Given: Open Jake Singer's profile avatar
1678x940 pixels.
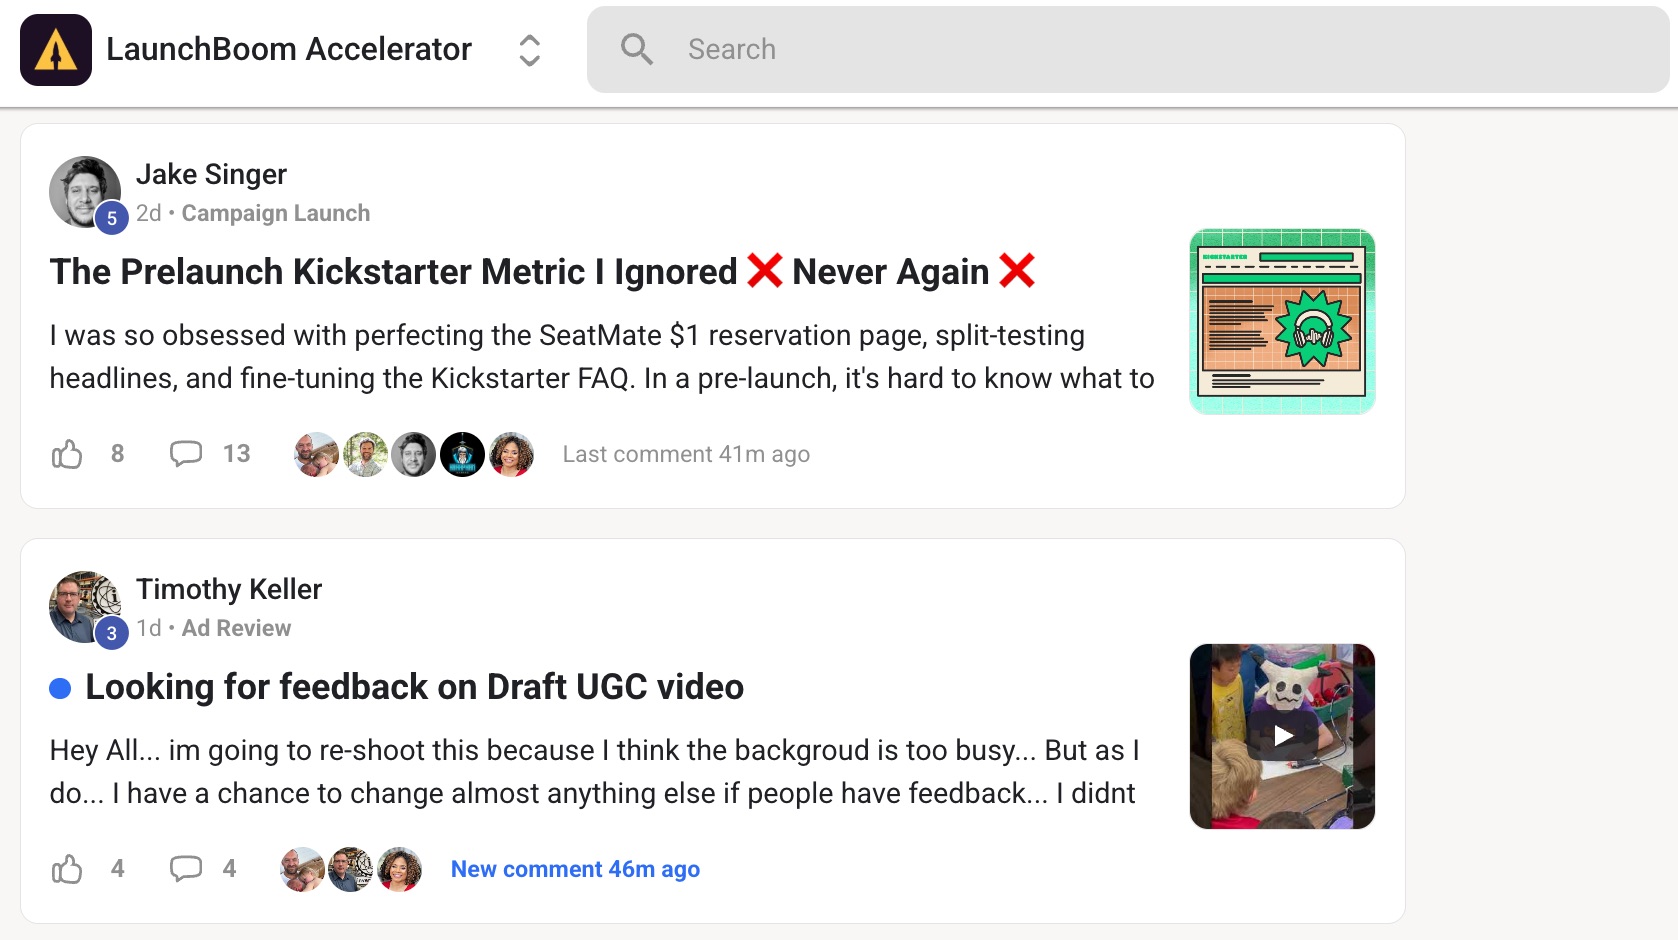Looking at the screenshot, I should [x=85, y=192].
